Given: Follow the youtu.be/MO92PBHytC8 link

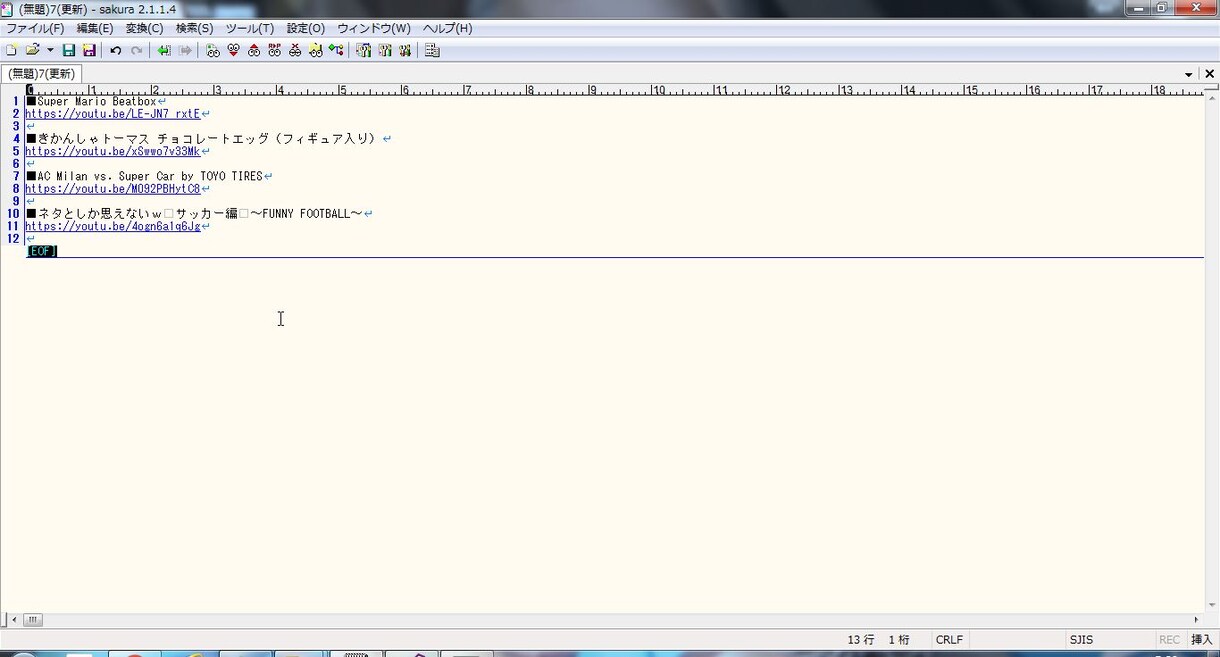Looking at the screenshot, I should coord(113,189).
